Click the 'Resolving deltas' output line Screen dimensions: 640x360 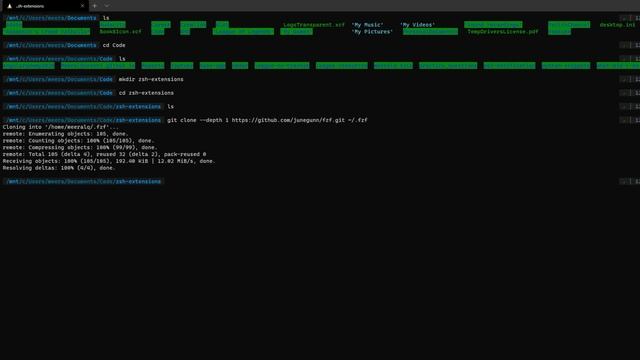coord(59,168)
